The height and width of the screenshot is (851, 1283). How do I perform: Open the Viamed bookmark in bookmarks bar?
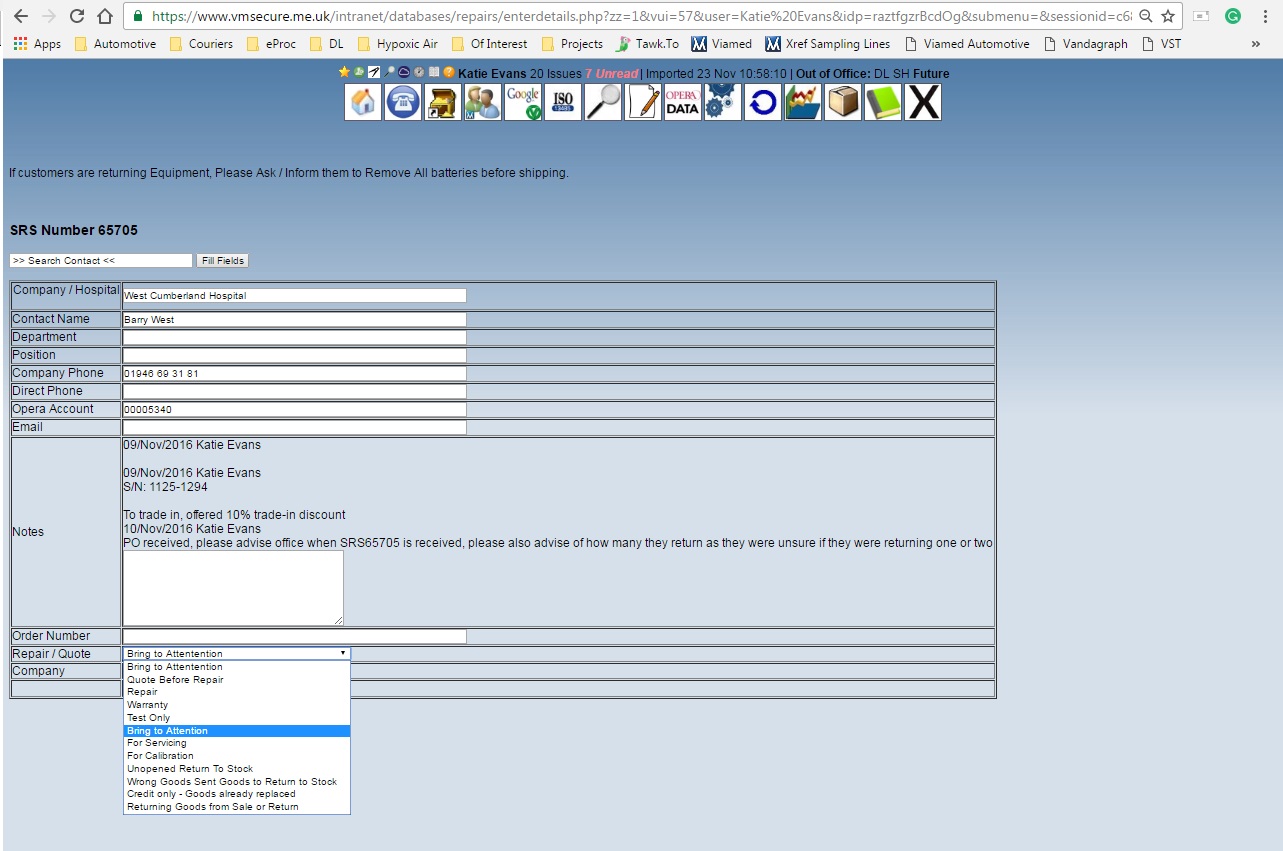tap(722, 44)
